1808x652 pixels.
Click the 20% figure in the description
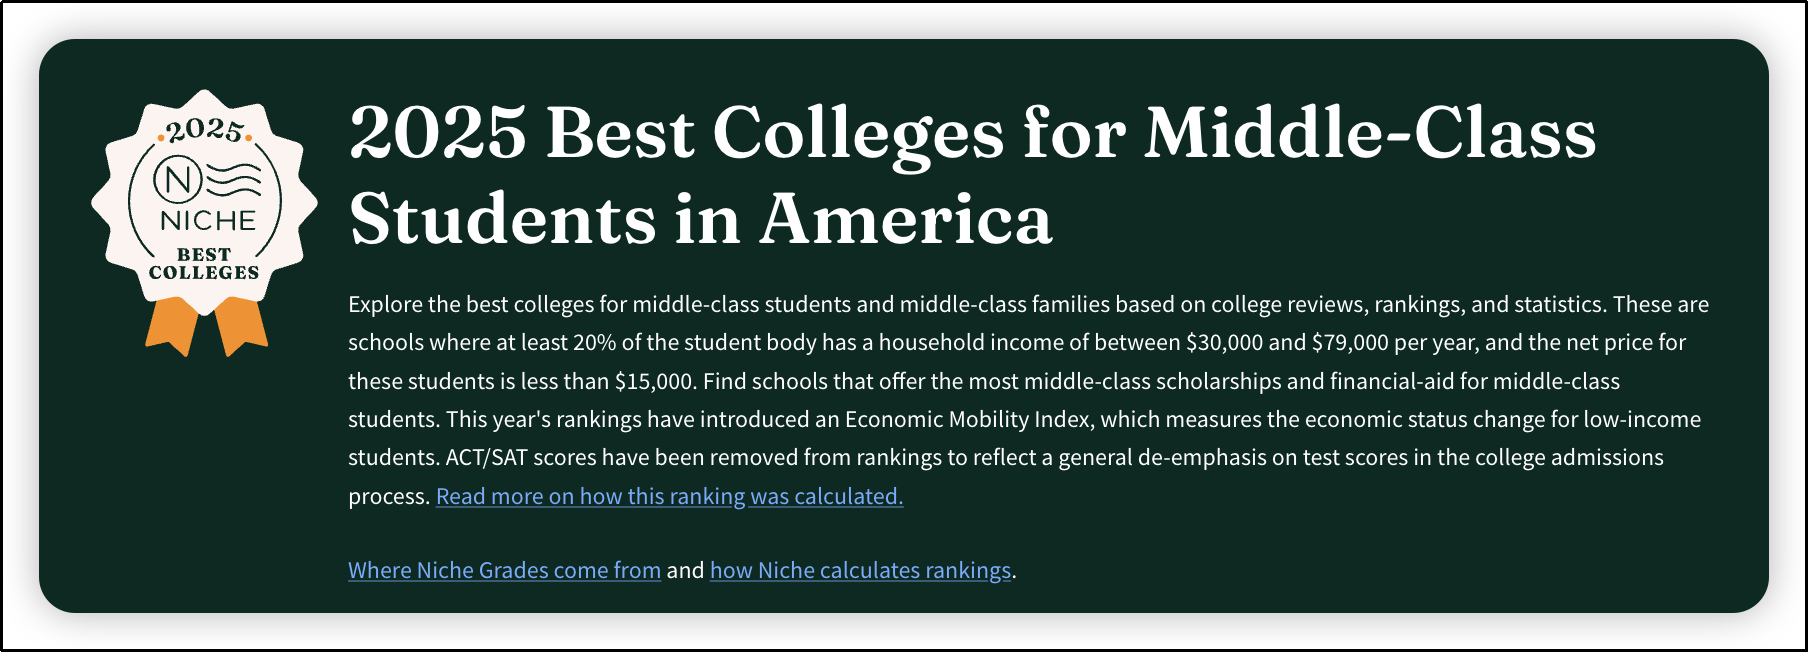coord(594,342)
